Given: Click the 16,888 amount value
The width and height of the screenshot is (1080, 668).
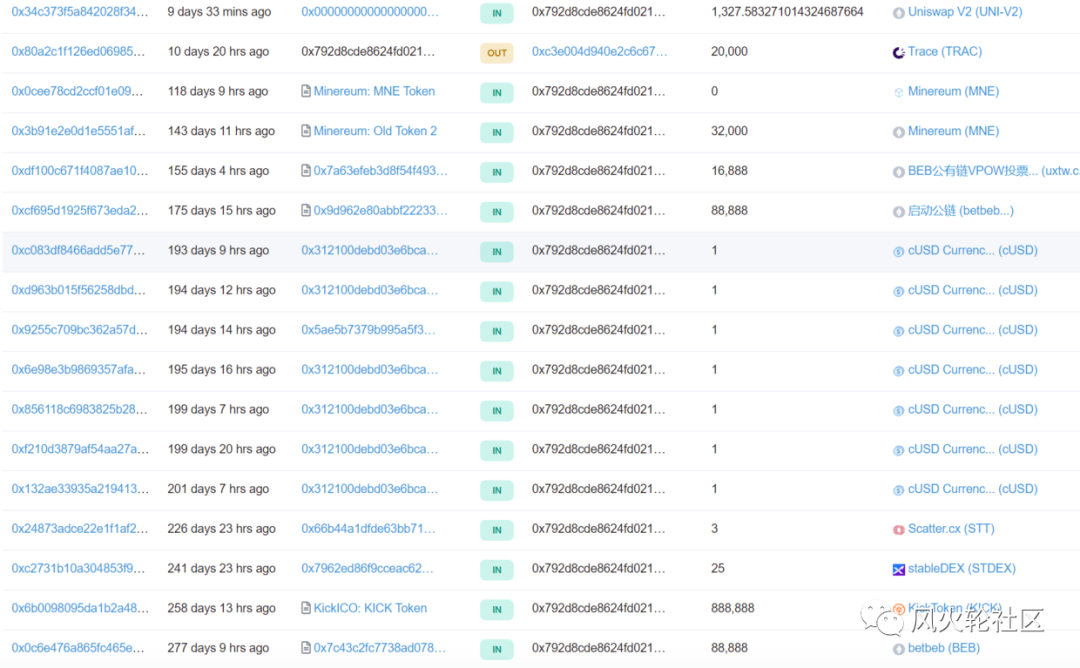Looking at the screenshot, I should point(729,171).
